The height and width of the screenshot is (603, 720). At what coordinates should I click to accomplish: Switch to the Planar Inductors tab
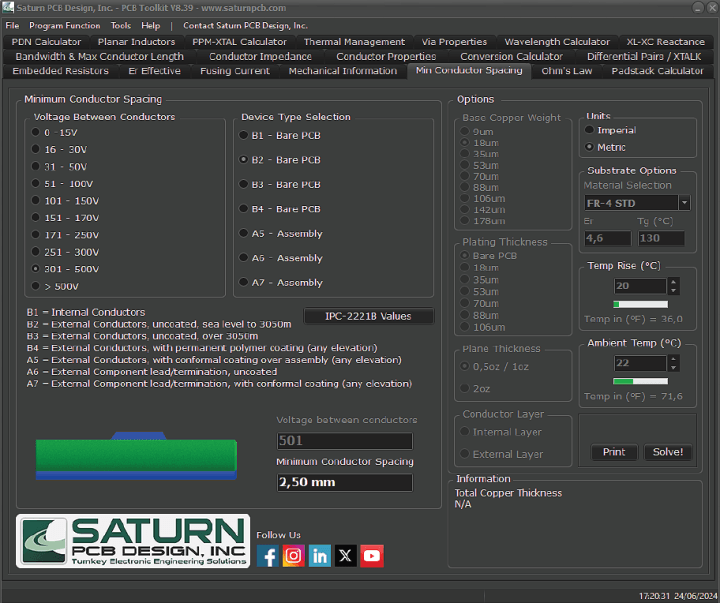pos(136,42)
